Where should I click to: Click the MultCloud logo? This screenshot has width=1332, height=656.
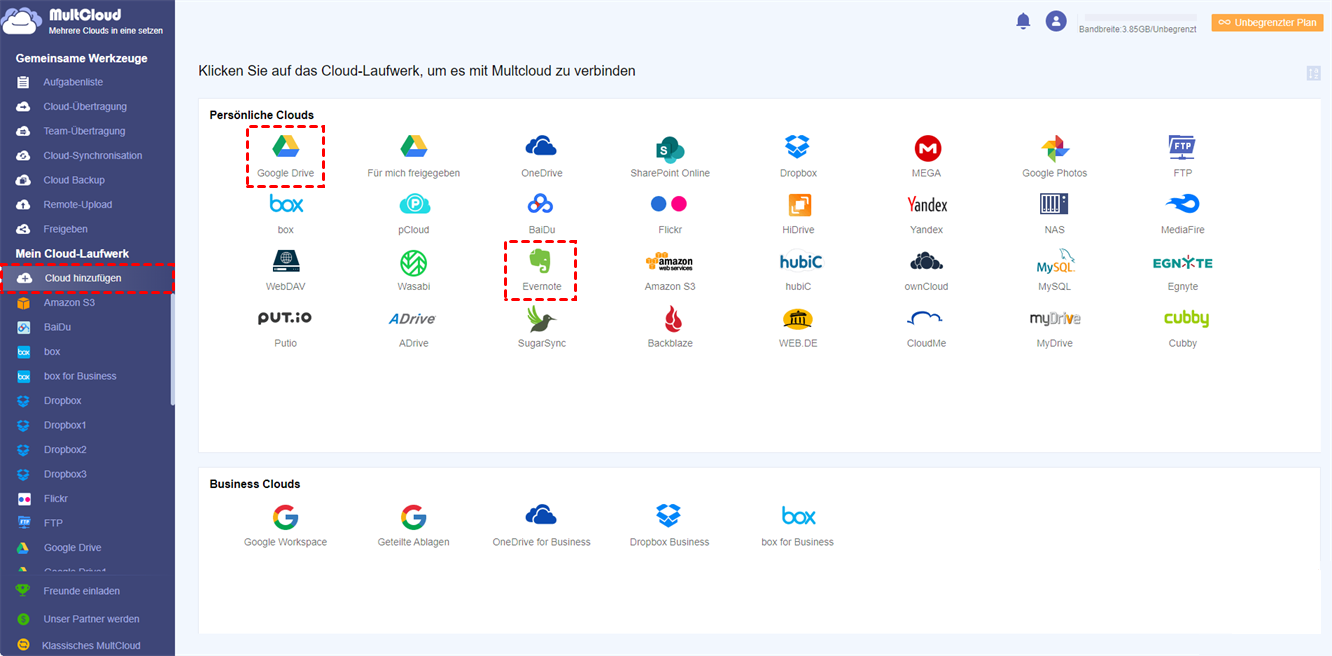pos(84,22)
